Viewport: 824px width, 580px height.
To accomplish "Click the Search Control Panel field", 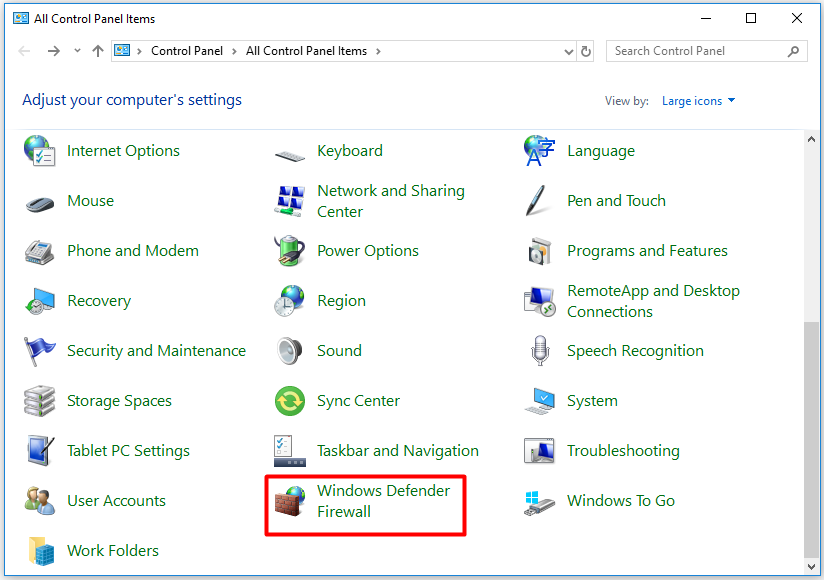I will pyautogui.click(x=706, y=51).
